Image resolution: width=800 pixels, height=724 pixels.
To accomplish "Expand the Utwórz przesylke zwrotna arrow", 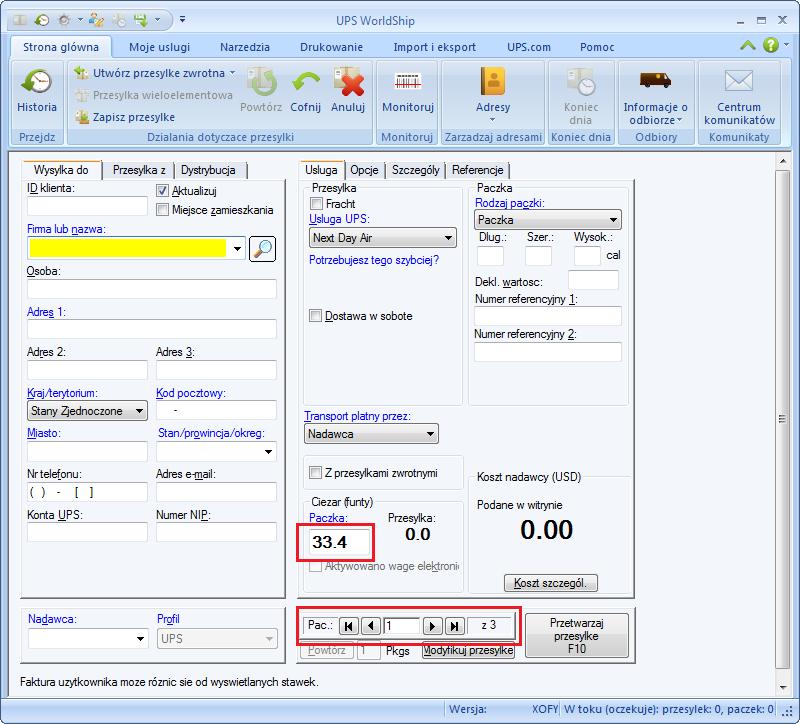I will pyautogui.click(x=232, y=73).
